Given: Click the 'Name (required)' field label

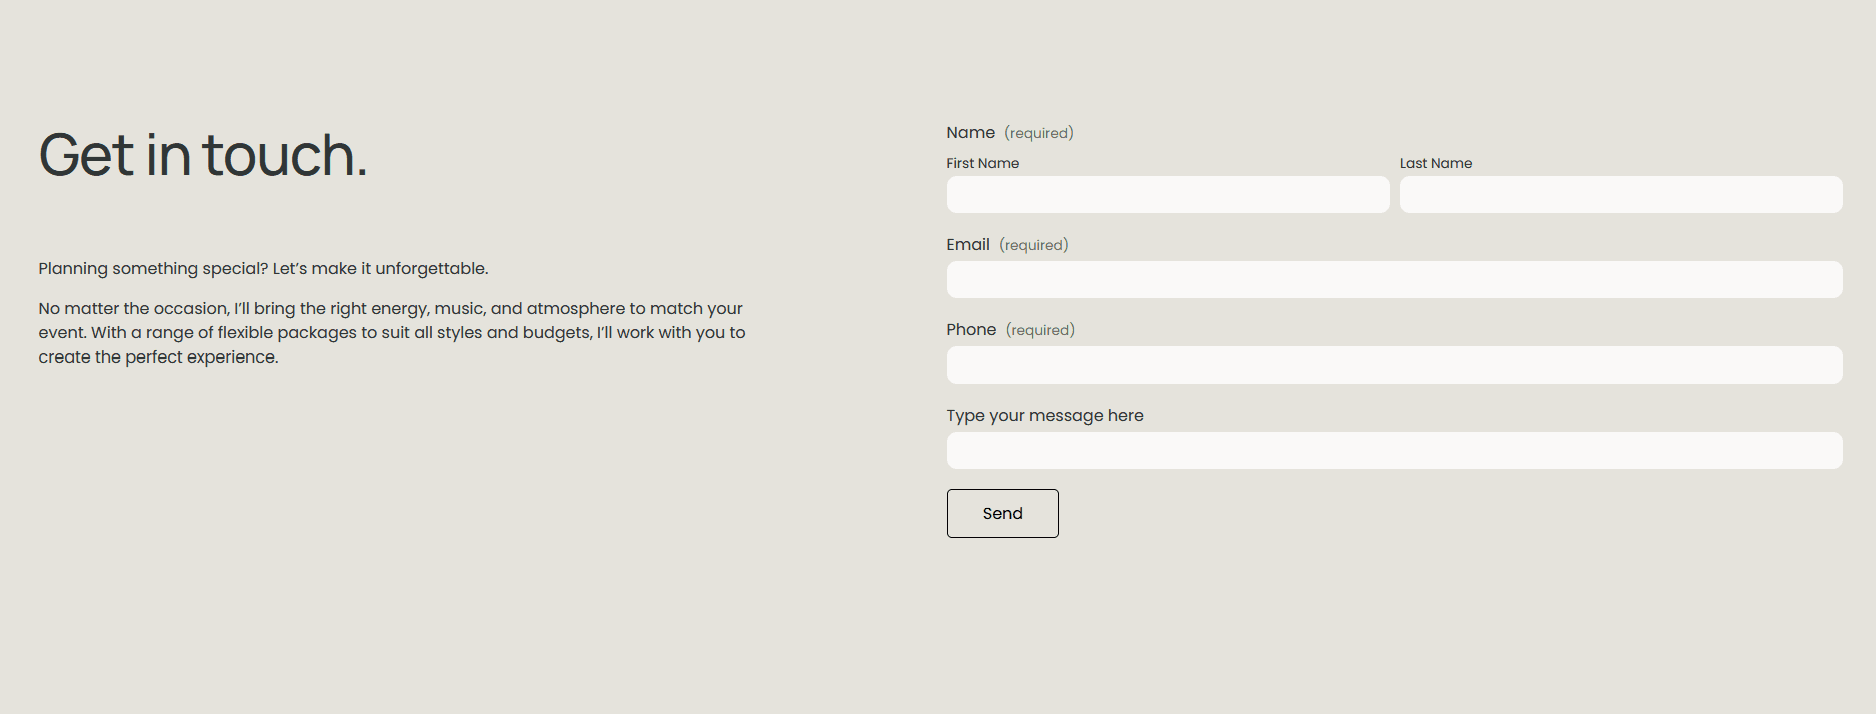Looking at the screenshot, I should pyautogui.click(x=970, y=132).
